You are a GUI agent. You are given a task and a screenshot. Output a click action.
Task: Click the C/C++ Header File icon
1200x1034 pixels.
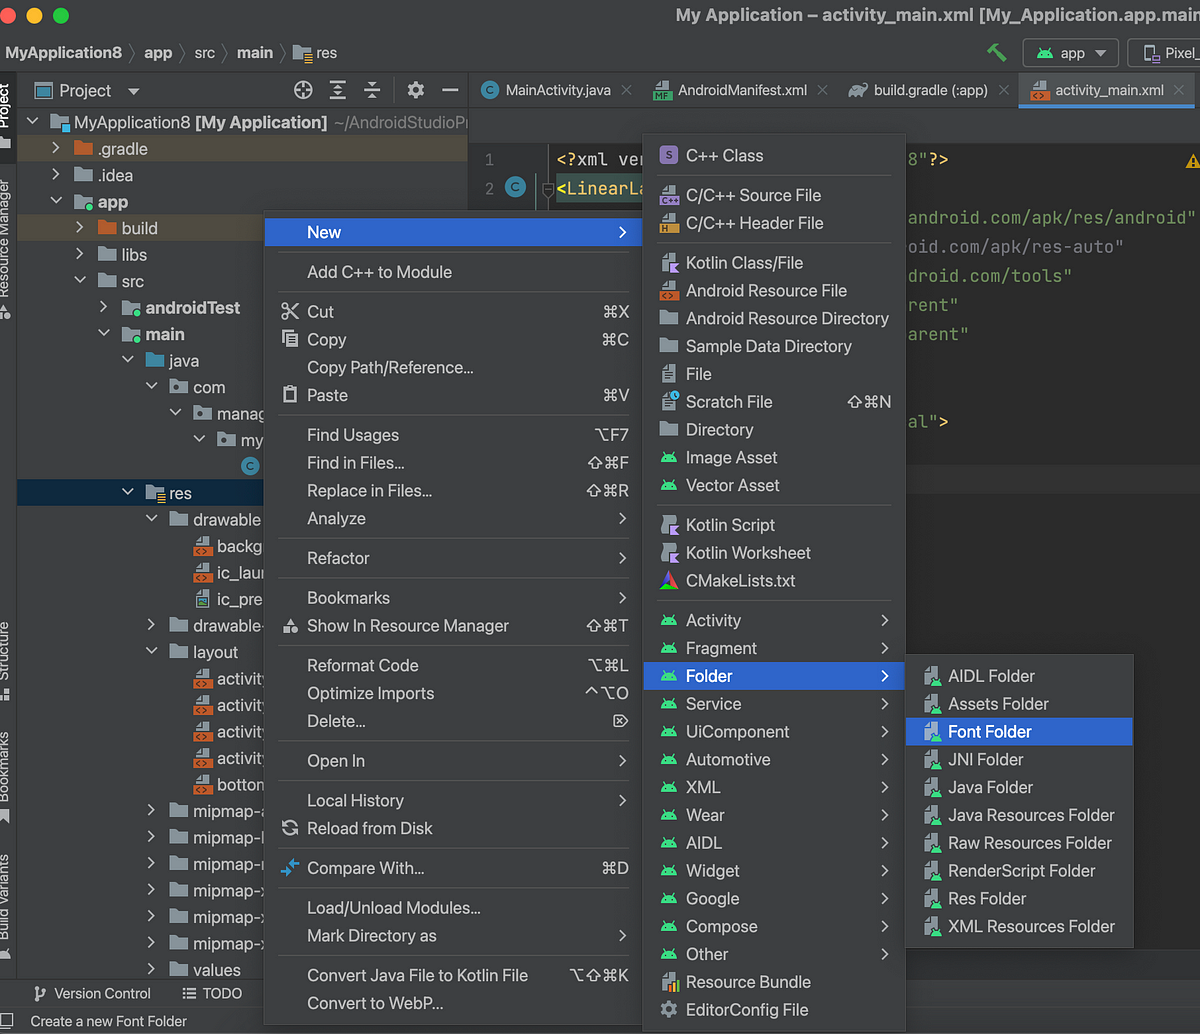tap(670, 224)
